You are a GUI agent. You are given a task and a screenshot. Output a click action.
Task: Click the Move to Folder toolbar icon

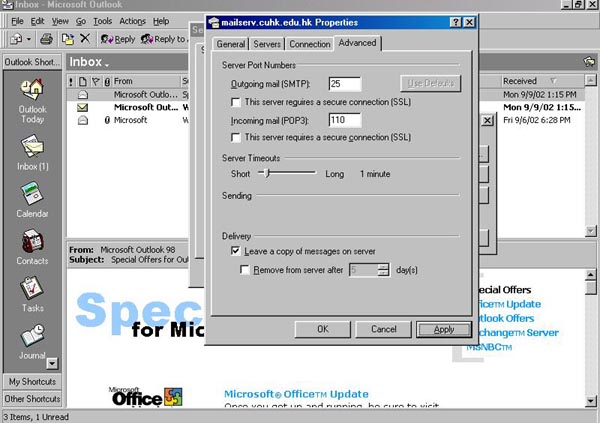(68, 39)
